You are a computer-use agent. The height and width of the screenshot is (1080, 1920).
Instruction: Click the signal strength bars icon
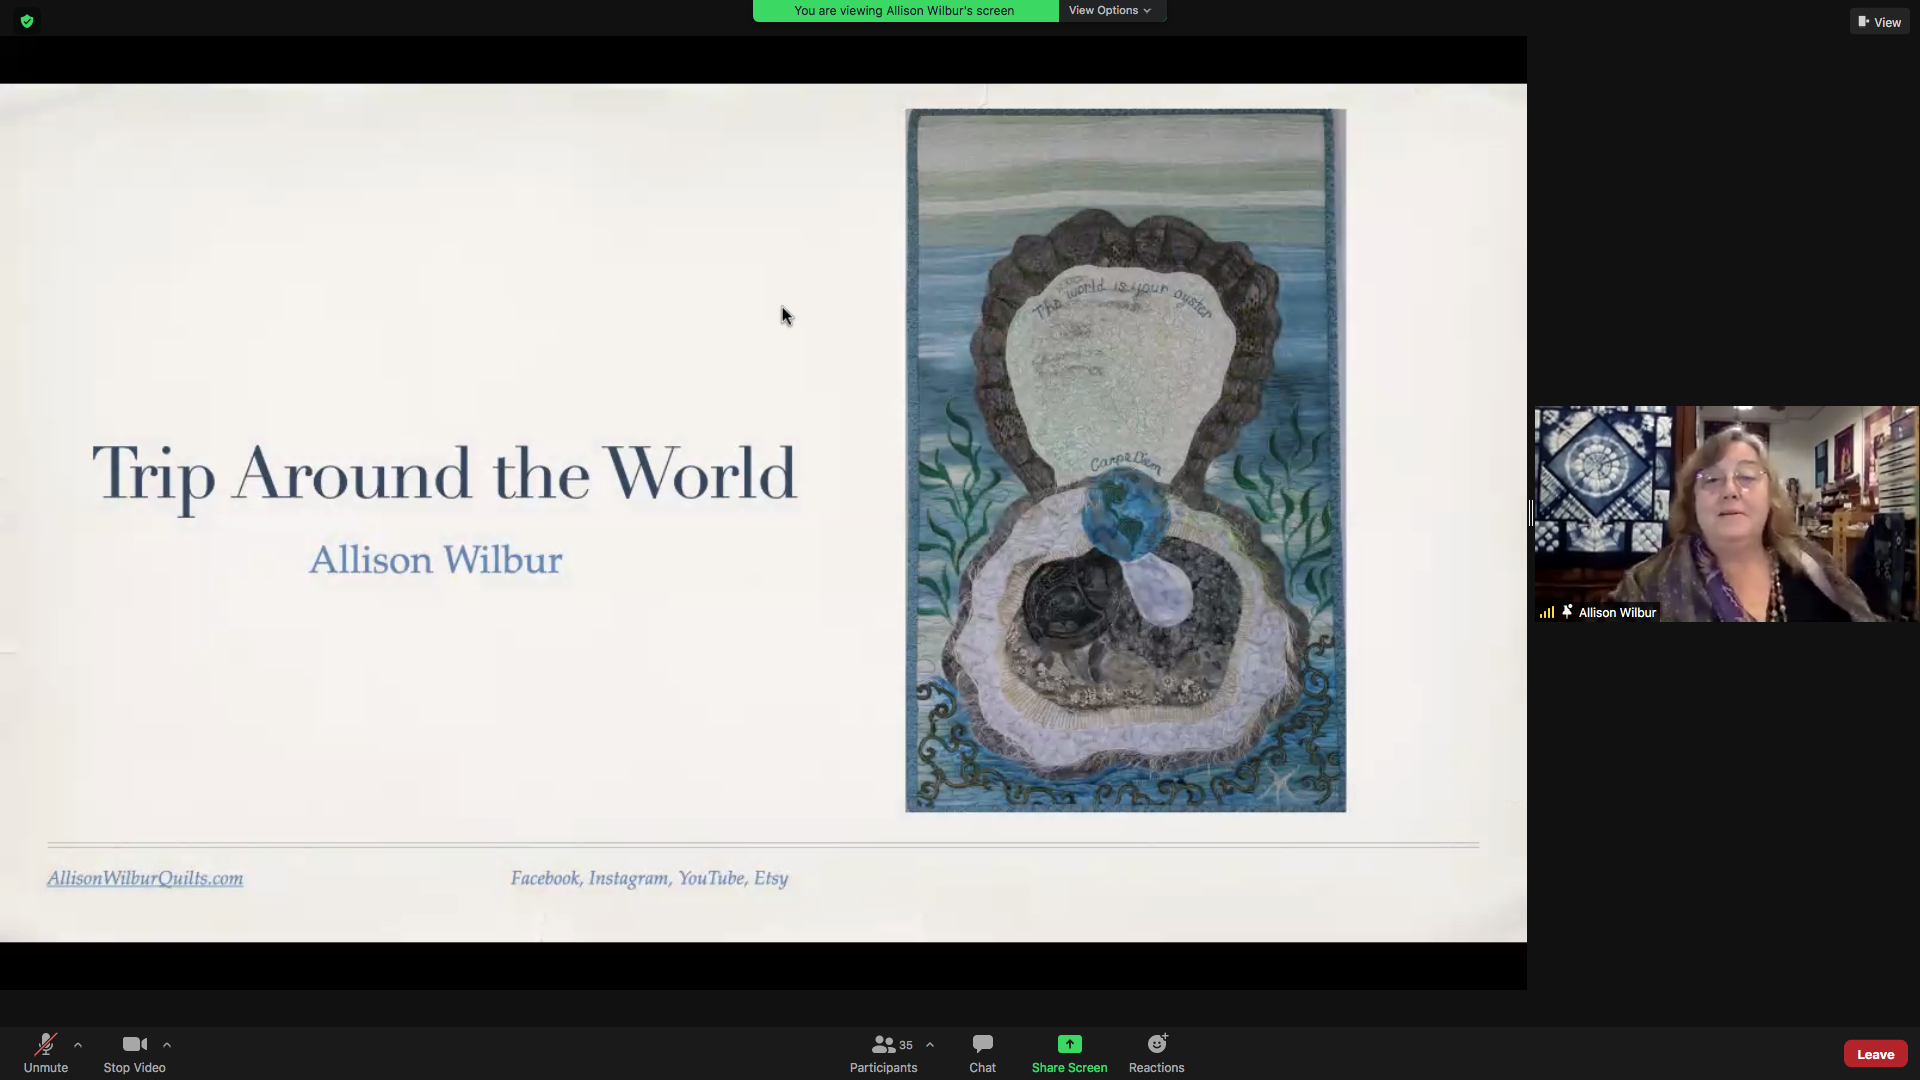click(x=1547, y=612)
